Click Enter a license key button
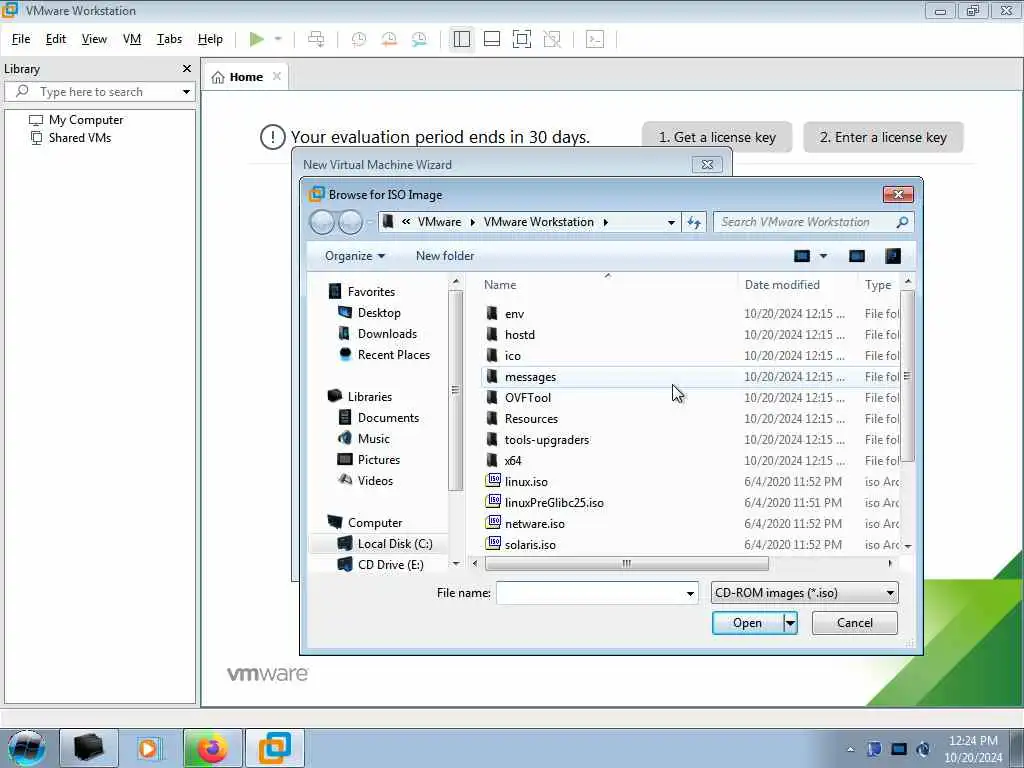The height and width of the screenshot is (768, 1024). click(883, 137)
